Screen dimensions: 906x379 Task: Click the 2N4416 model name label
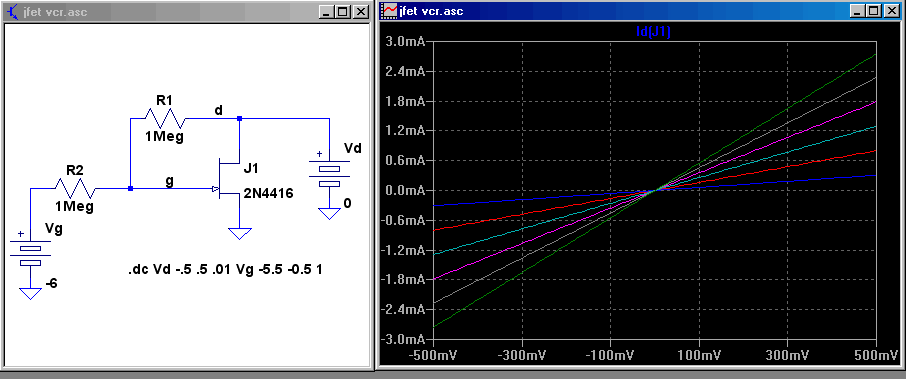click(269, 194)
